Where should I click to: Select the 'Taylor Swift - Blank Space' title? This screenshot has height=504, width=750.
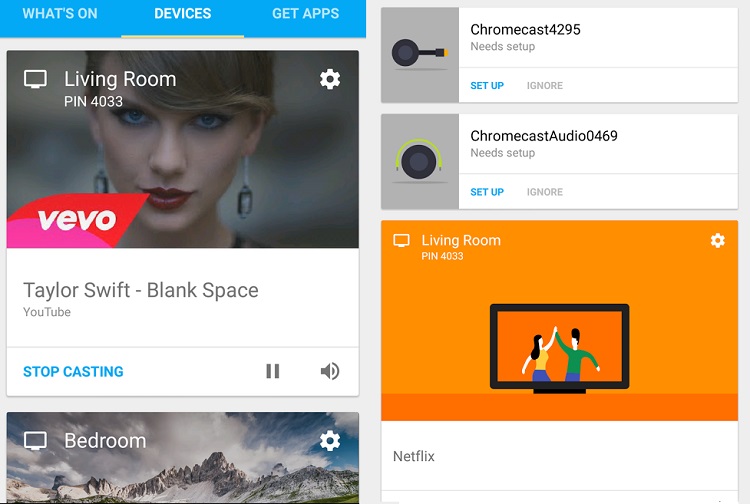coord(141,290)
